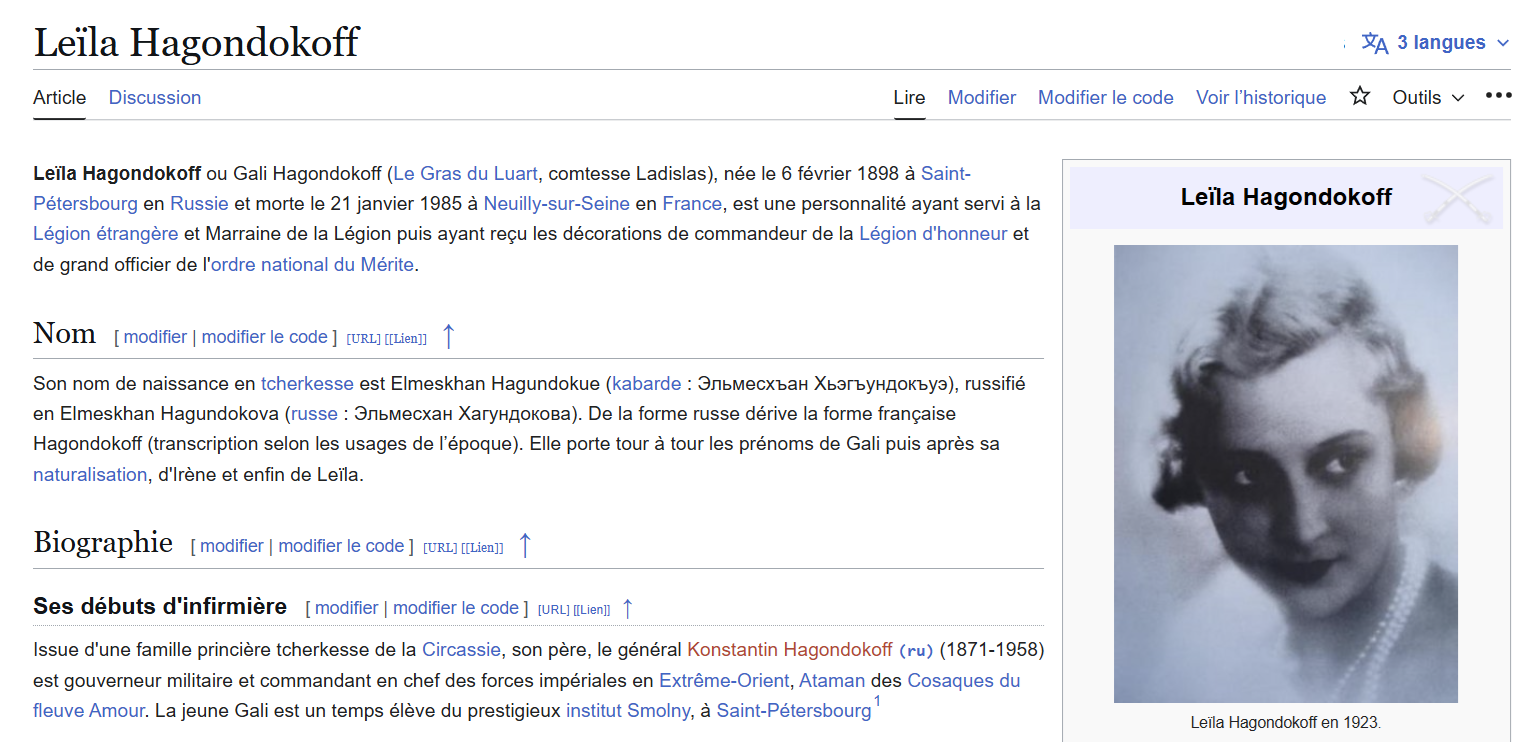Click modifier link next to Nom heading
The width and height of the screenshot is (1529, 744).
[x=155, y=337]
